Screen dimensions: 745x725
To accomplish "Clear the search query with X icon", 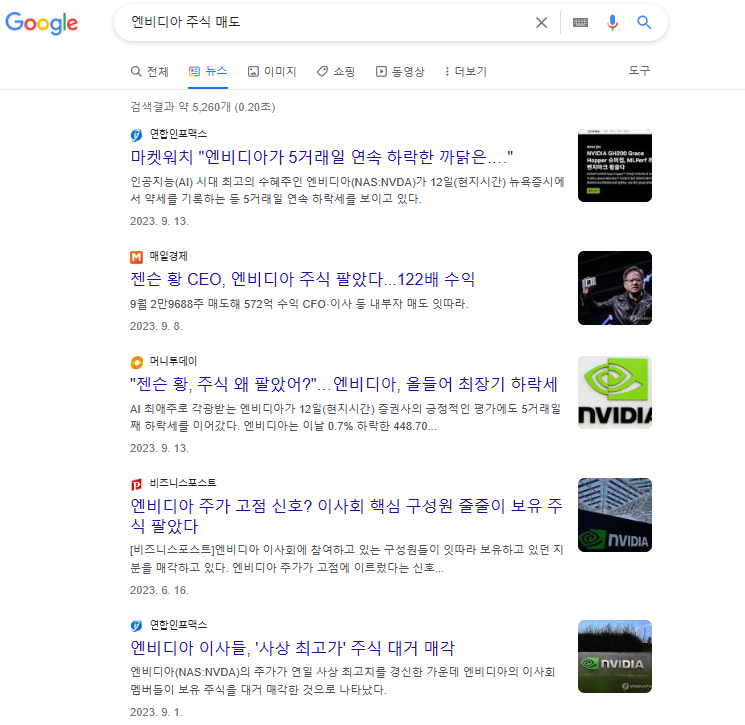I will click(541, 22).
